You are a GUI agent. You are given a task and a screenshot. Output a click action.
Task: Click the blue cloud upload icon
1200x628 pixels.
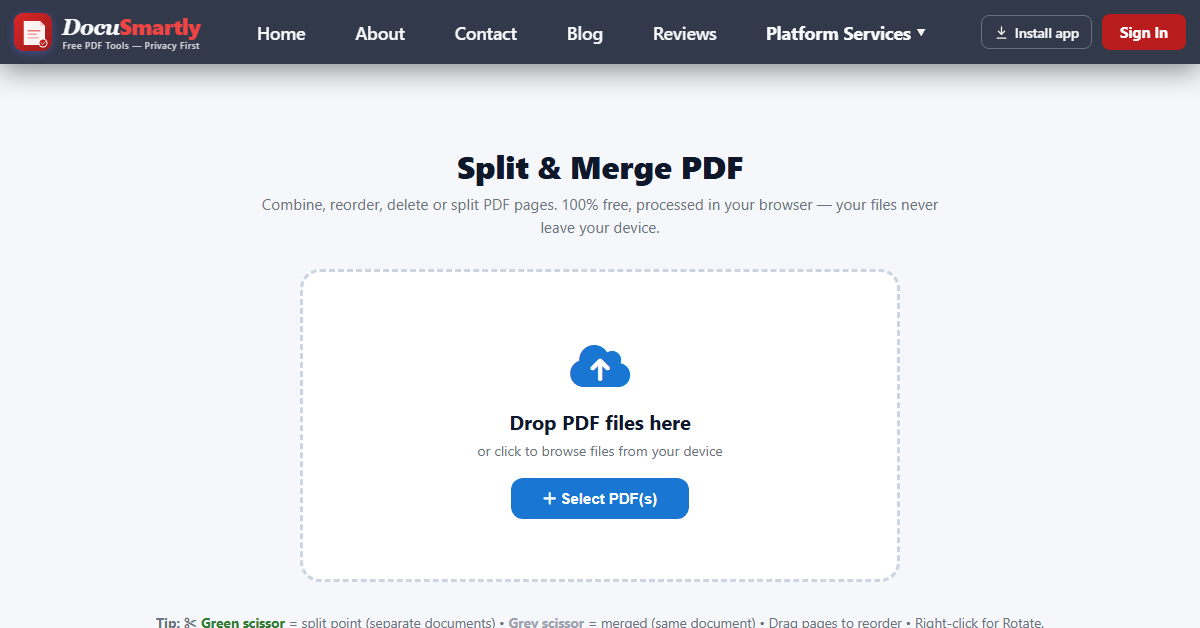[600, 366]
